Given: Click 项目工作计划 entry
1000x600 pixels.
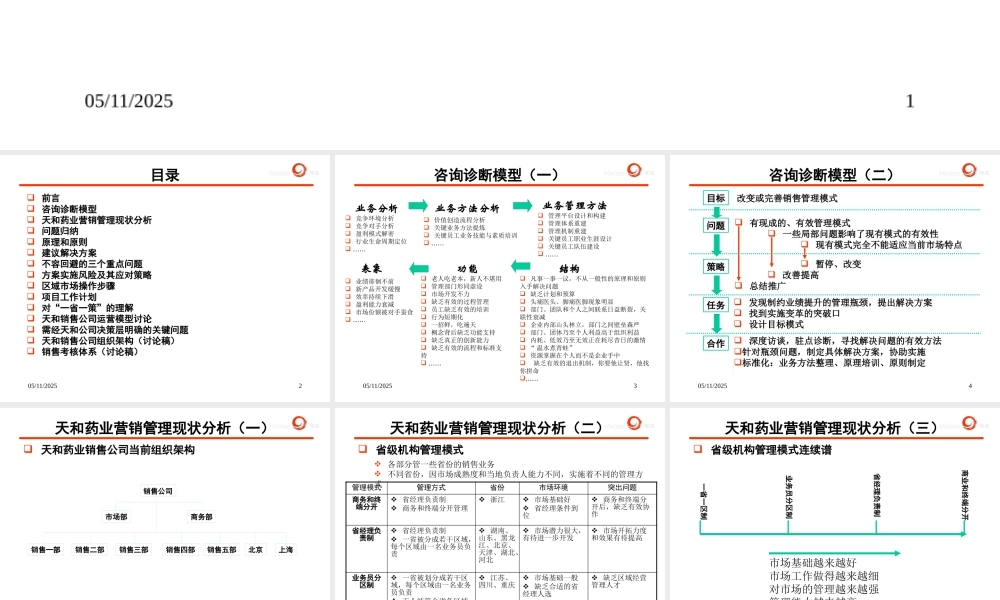Looking at the screenshot, I should 69,296.
